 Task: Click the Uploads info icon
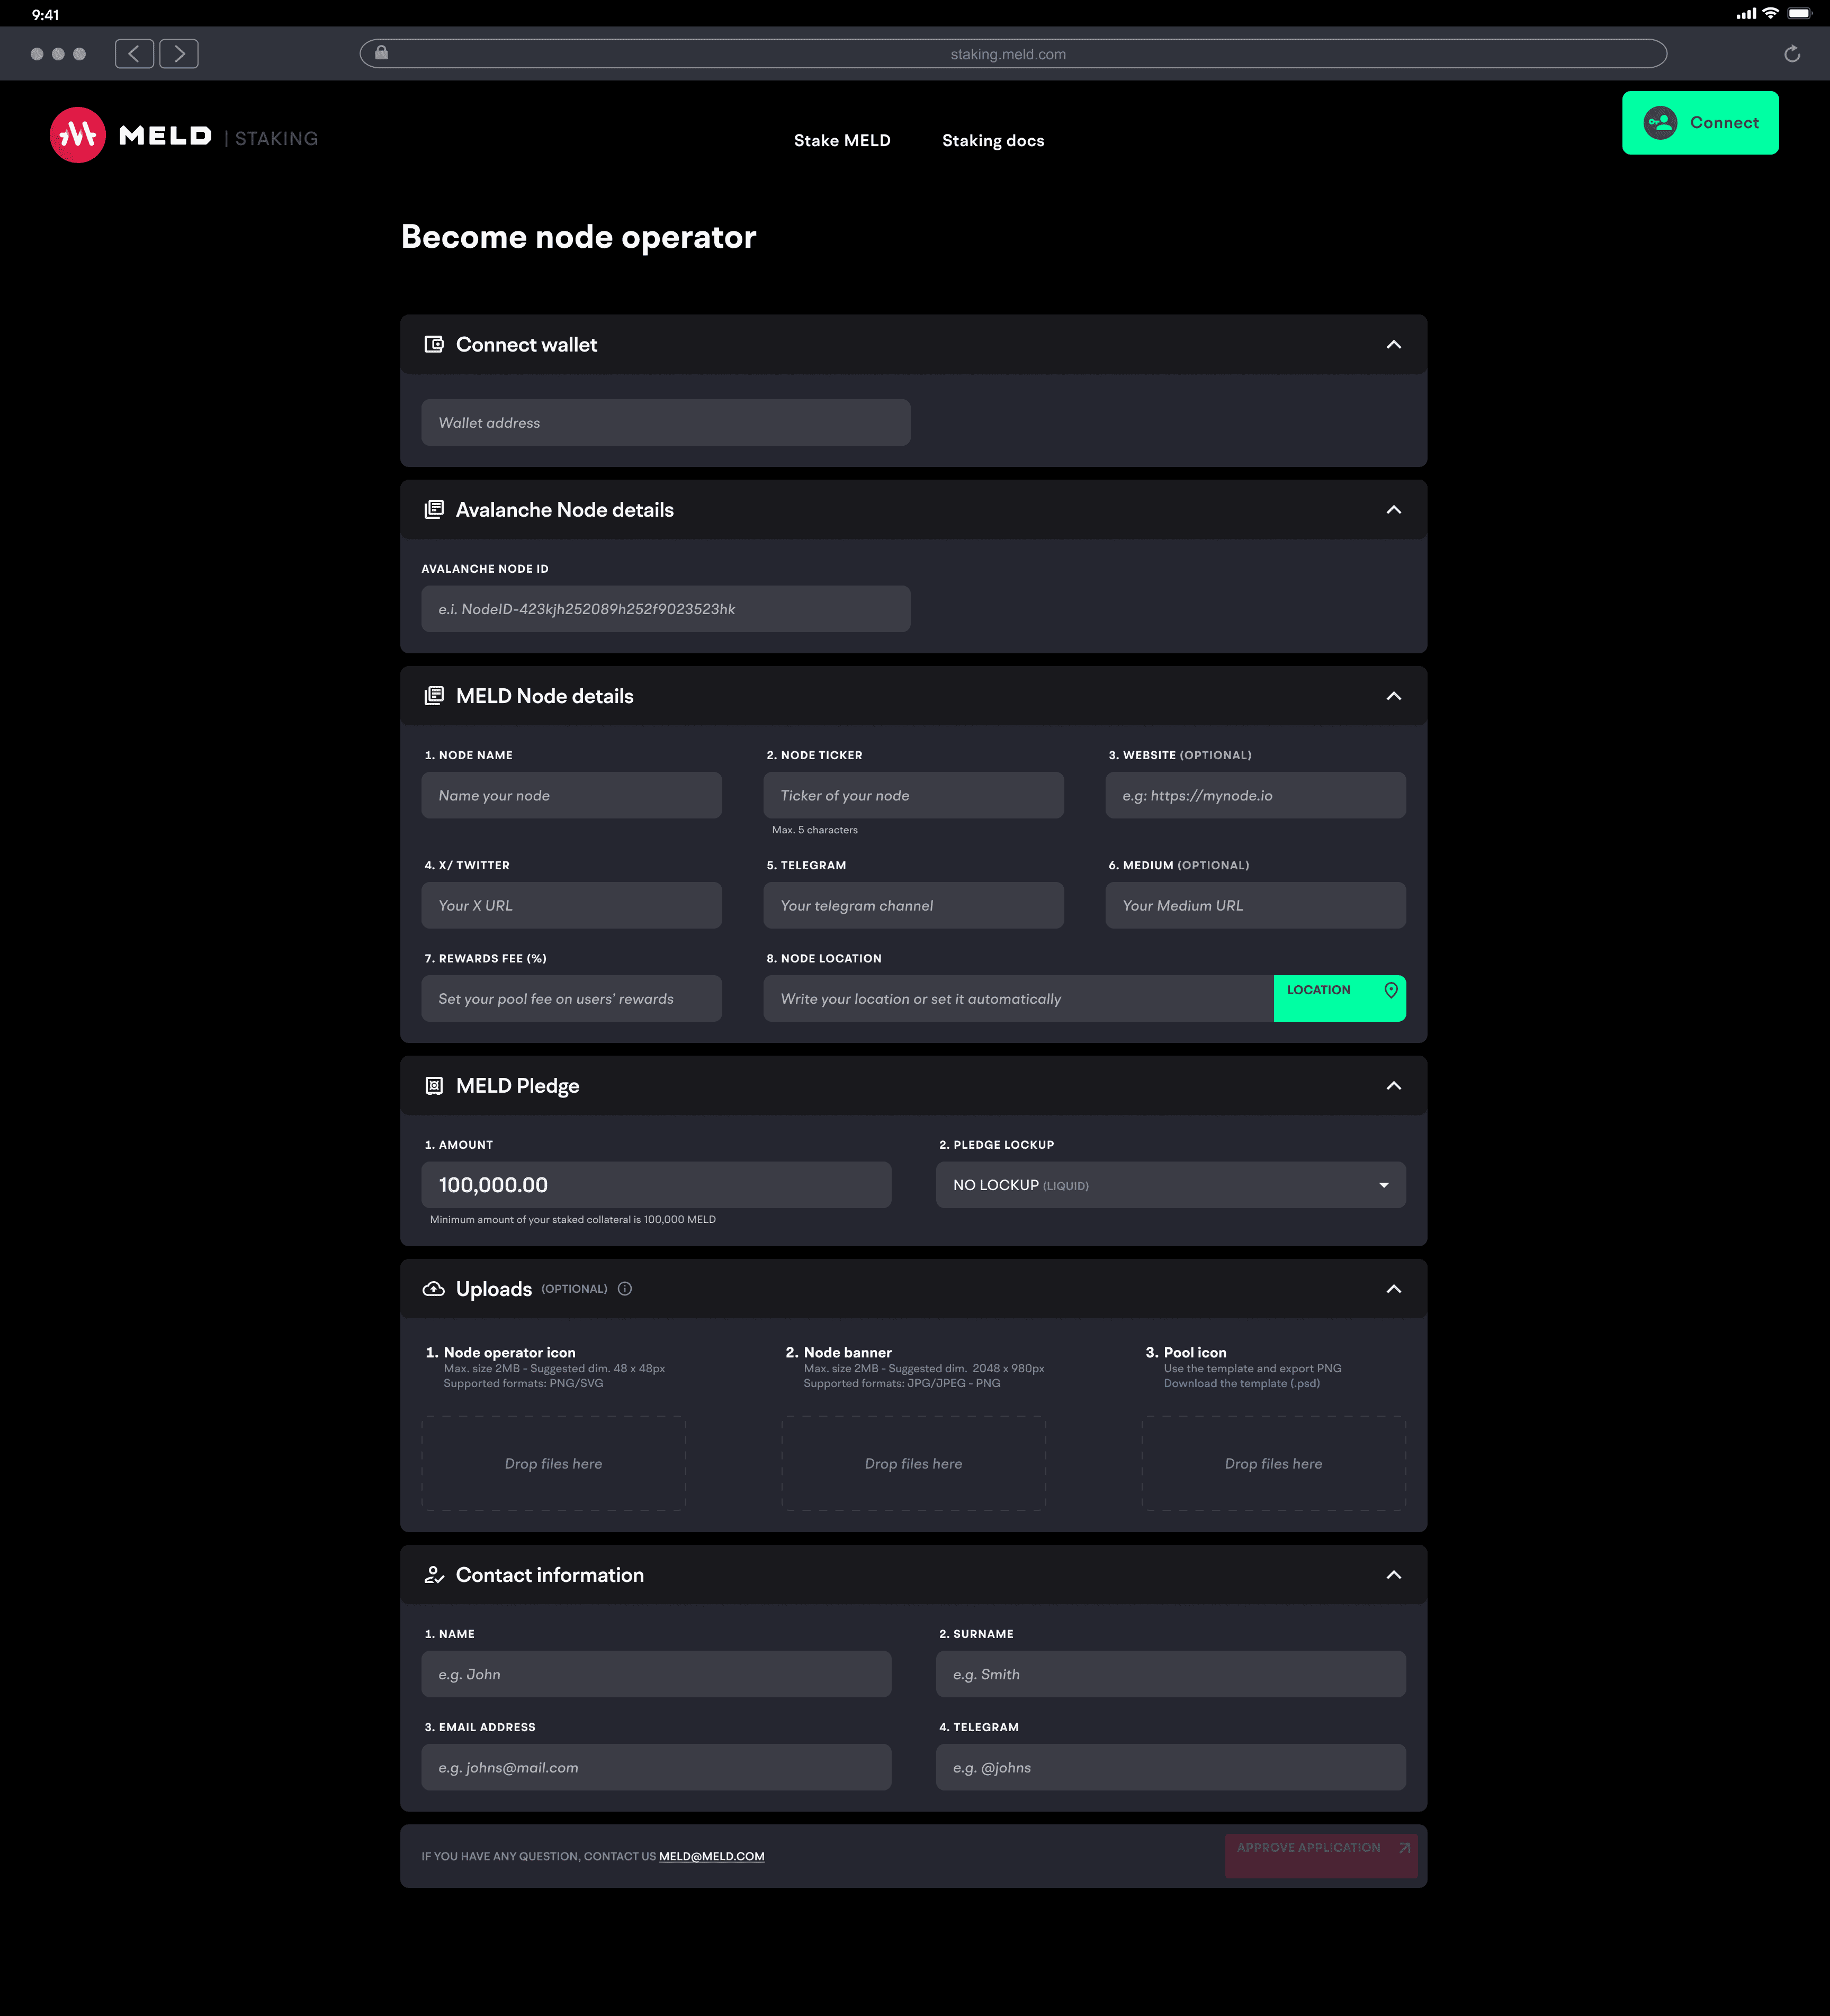pyautogui.click(x=625, y=1288)
